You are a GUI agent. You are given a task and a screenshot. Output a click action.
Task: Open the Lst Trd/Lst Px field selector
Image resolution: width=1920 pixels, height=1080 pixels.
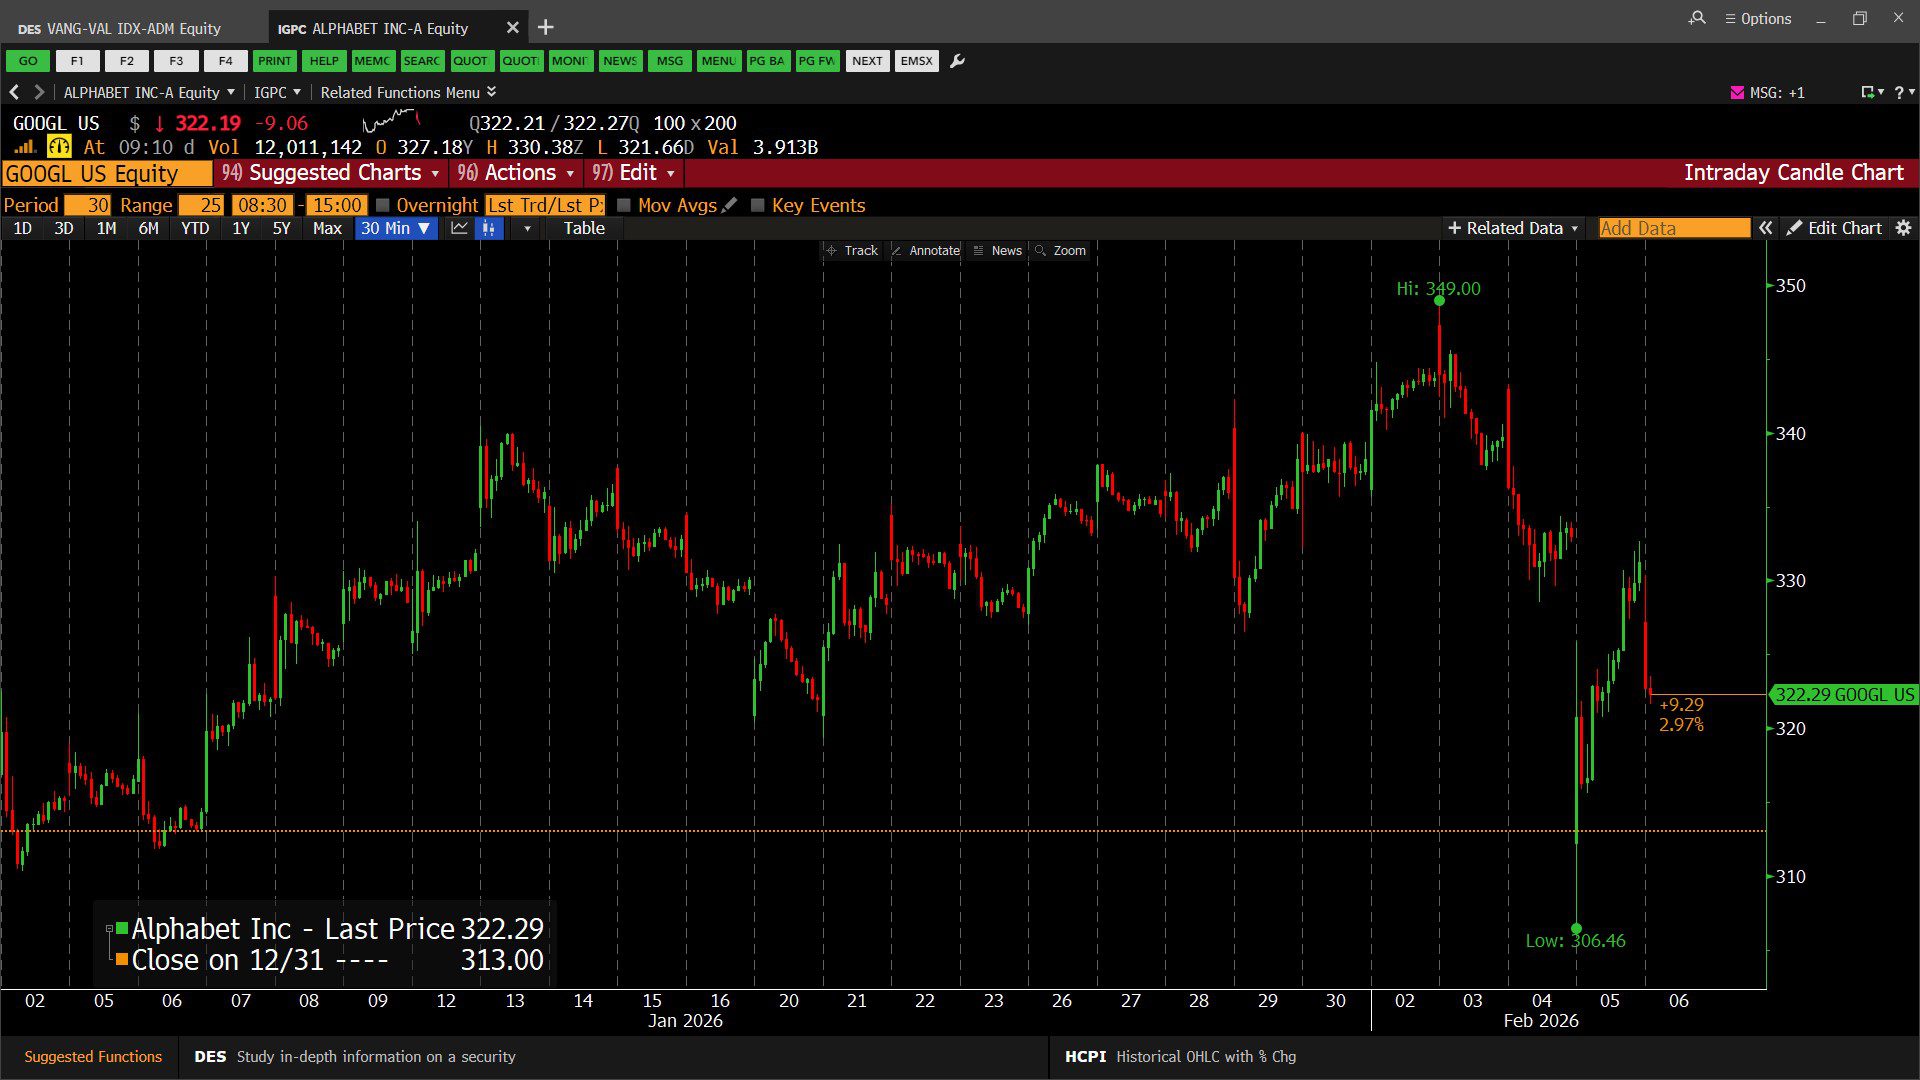tap(545, 205)
